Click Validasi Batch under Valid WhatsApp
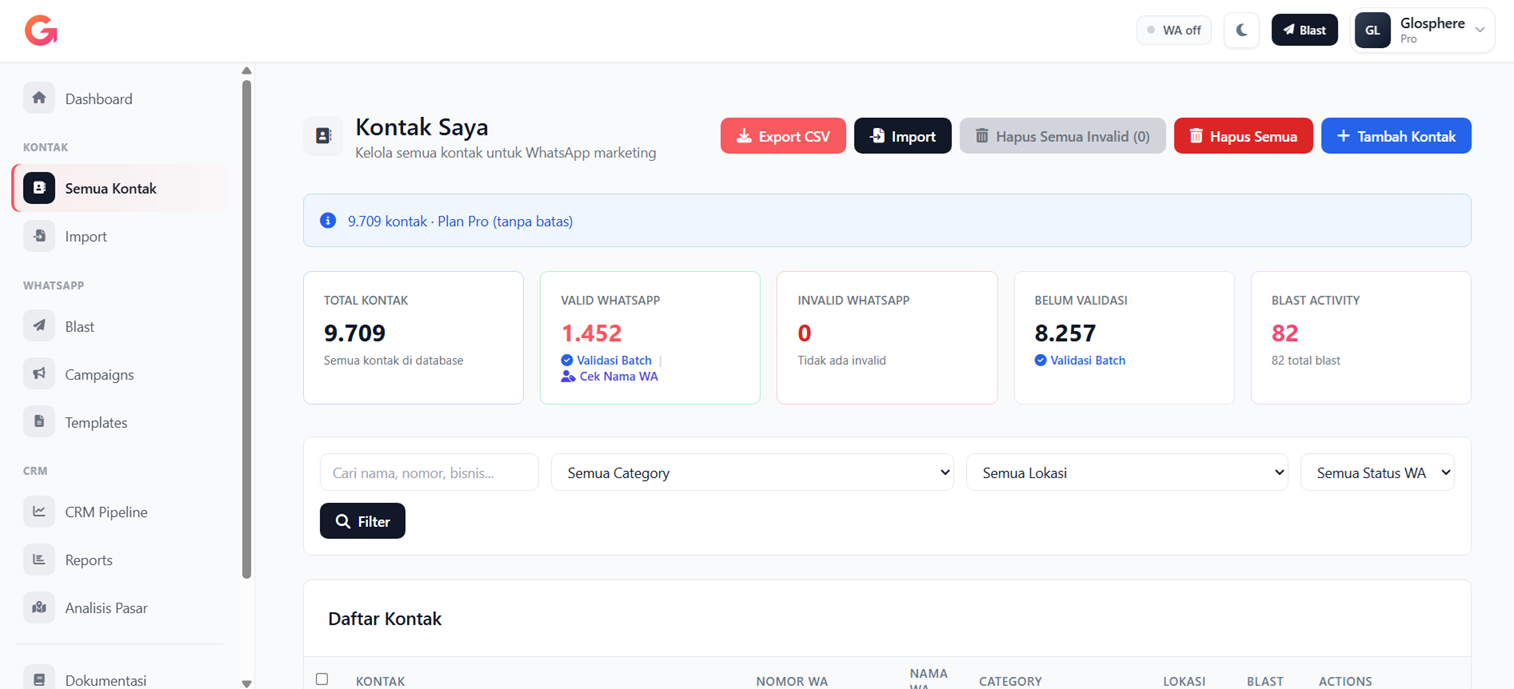This screenshot has width=1514, height=689. pyautogui.click(x=606, y=360)
